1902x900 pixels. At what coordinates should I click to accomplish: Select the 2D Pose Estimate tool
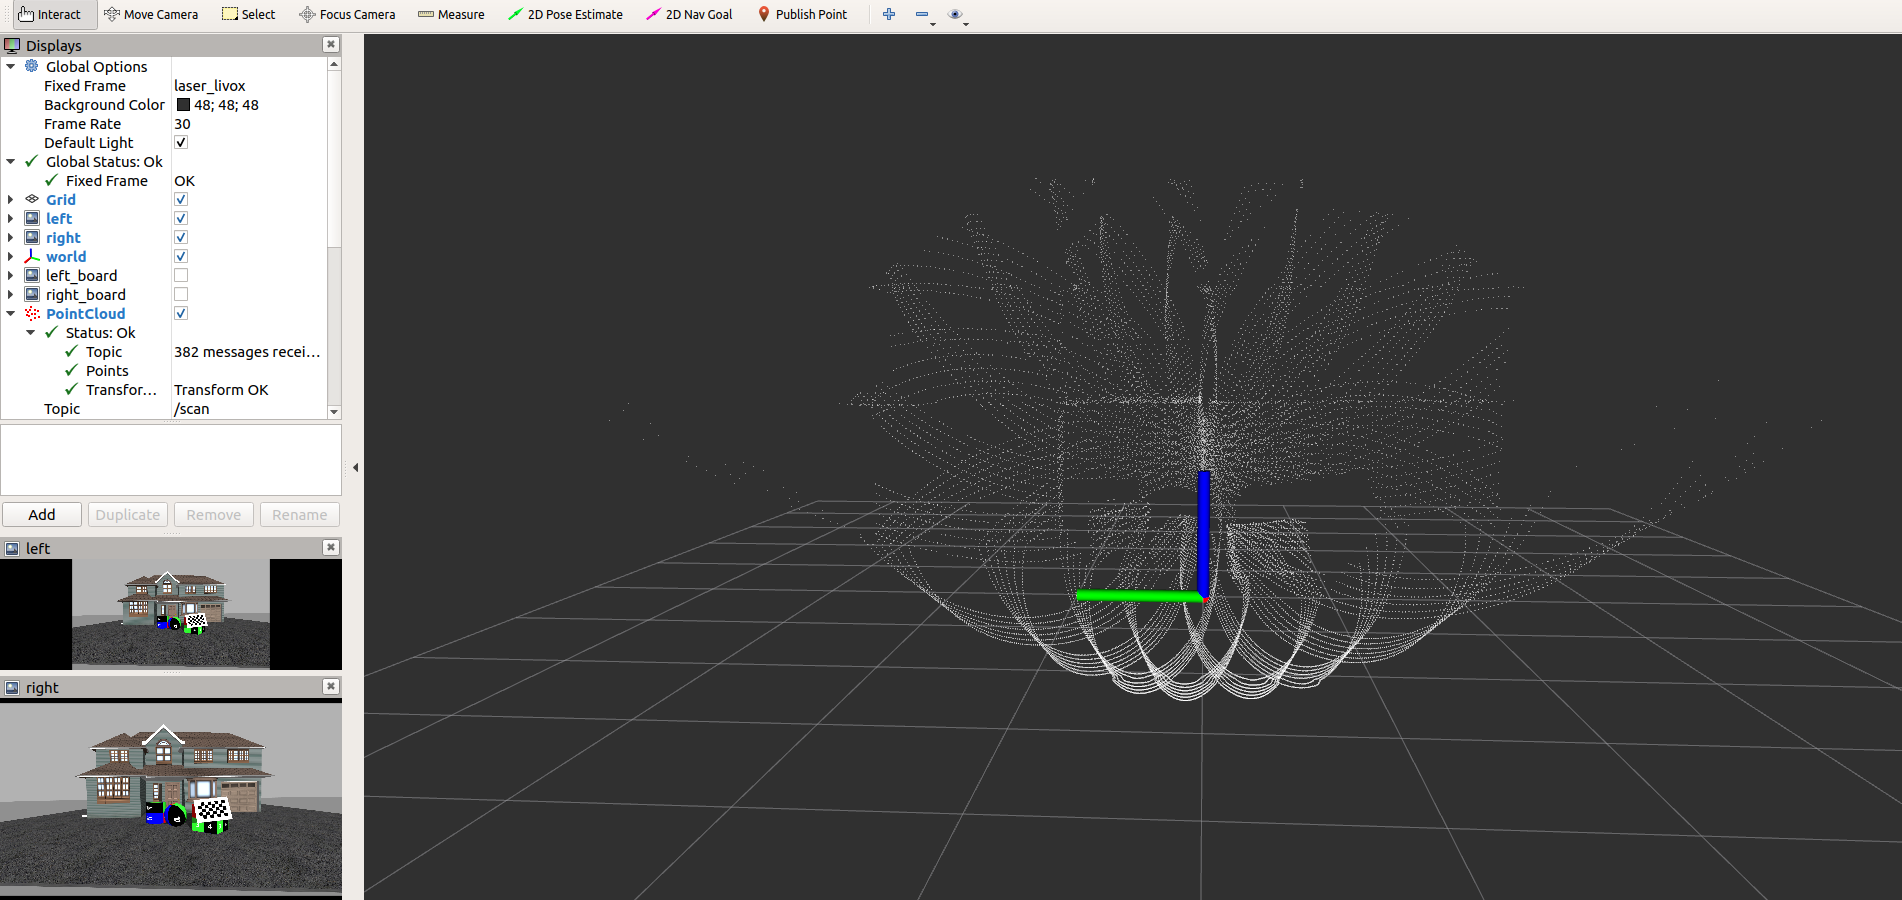565,14
